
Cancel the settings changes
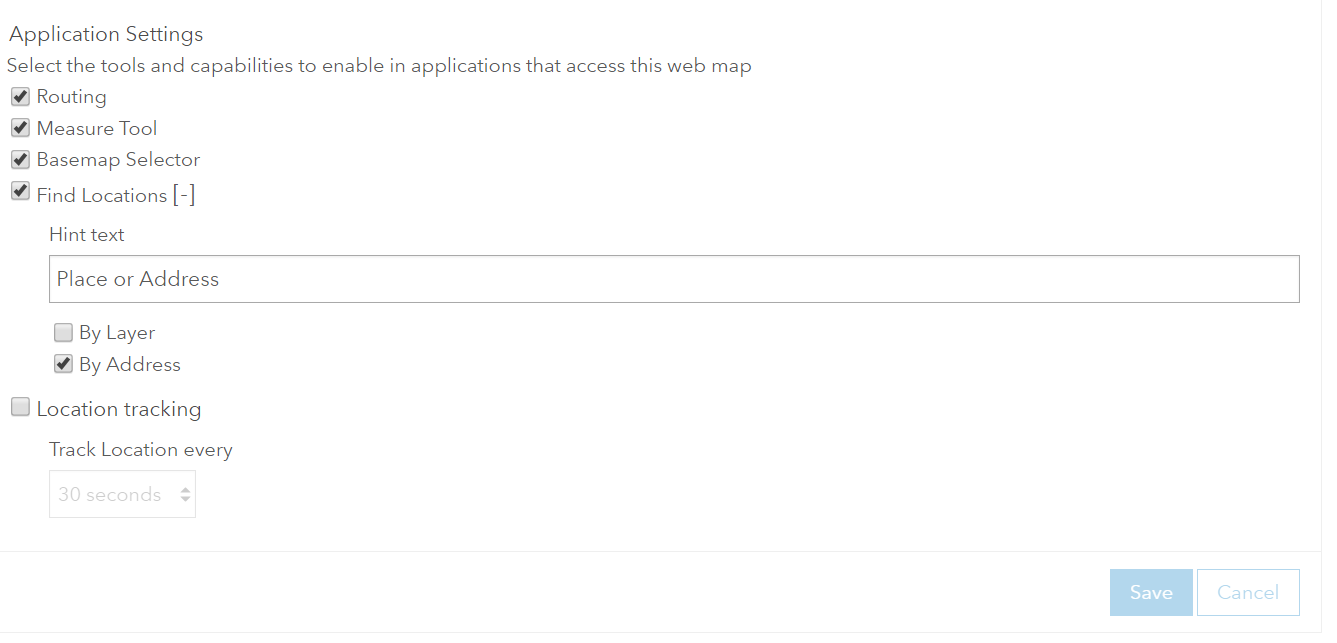coord(1248,592)
